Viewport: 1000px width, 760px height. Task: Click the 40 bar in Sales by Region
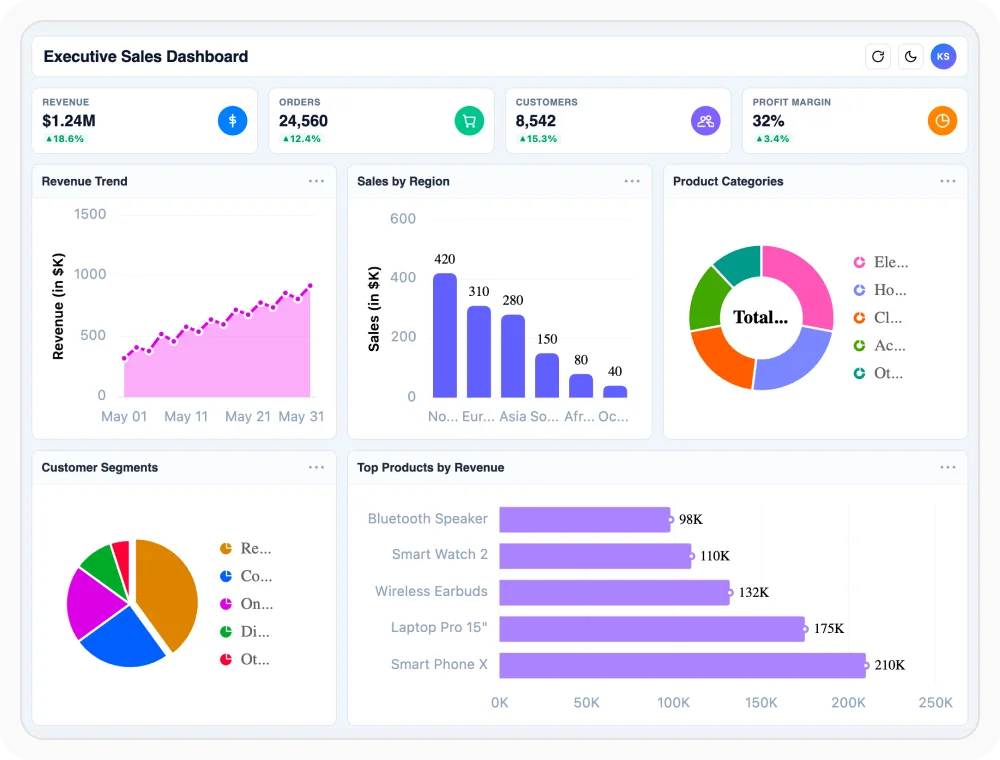coord(615,392)
